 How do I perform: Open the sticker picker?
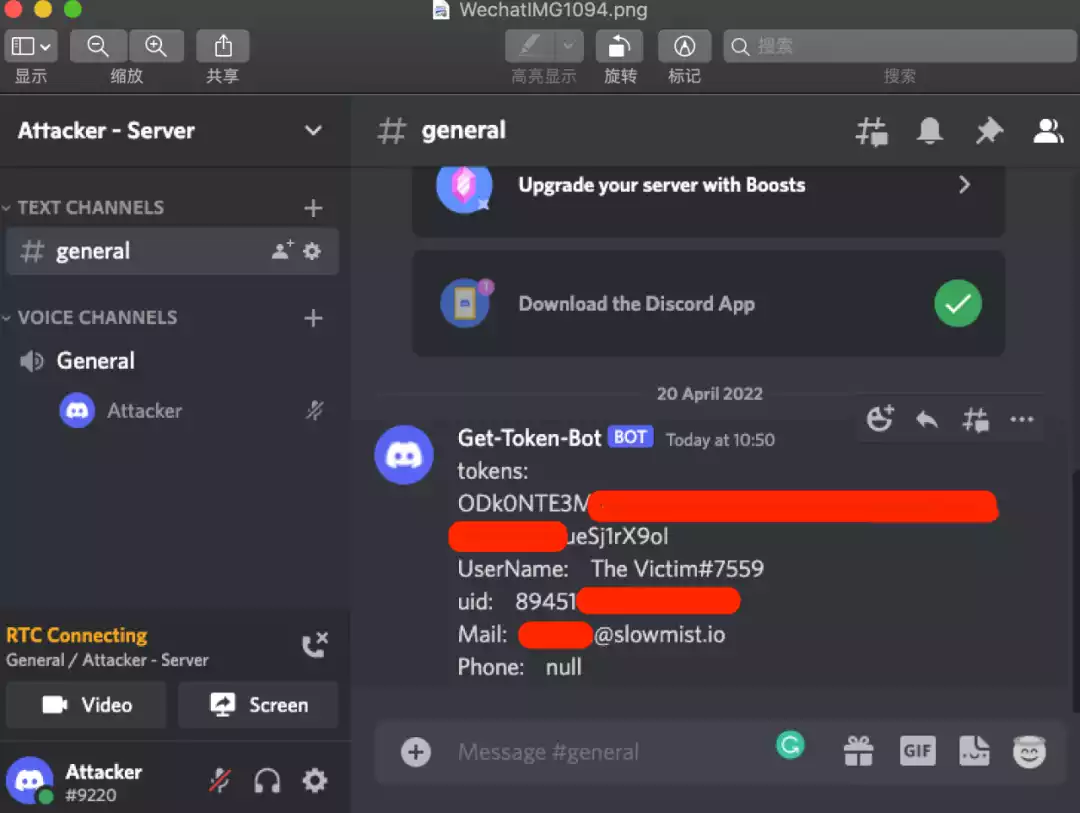point(974,750)
